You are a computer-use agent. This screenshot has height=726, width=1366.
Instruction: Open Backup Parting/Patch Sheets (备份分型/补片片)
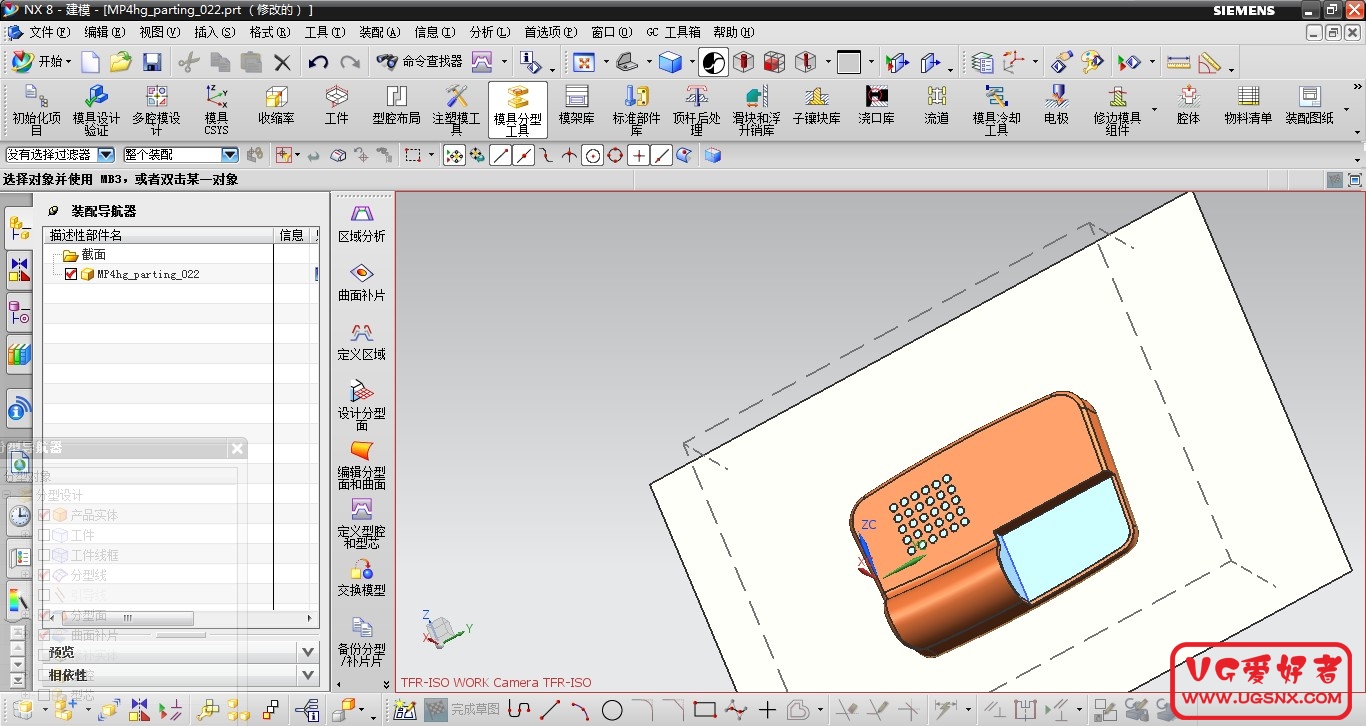tap(362, 641)
